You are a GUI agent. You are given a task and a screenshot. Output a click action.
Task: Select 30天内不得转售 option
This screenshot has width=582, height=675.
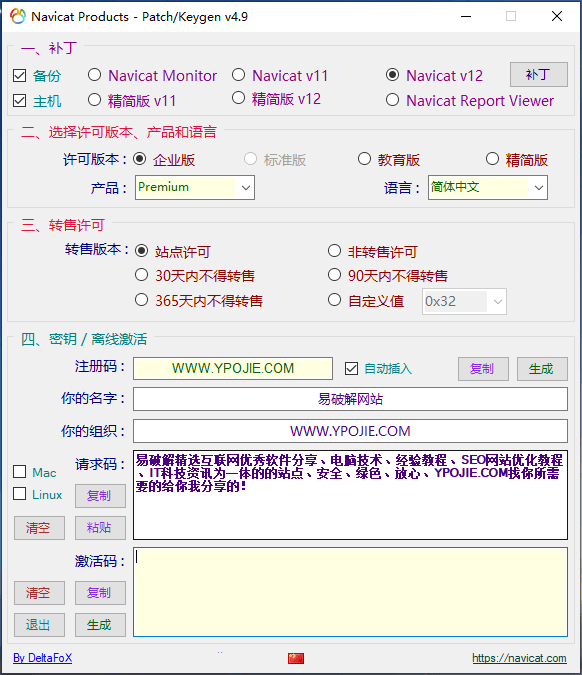(141, 275)
